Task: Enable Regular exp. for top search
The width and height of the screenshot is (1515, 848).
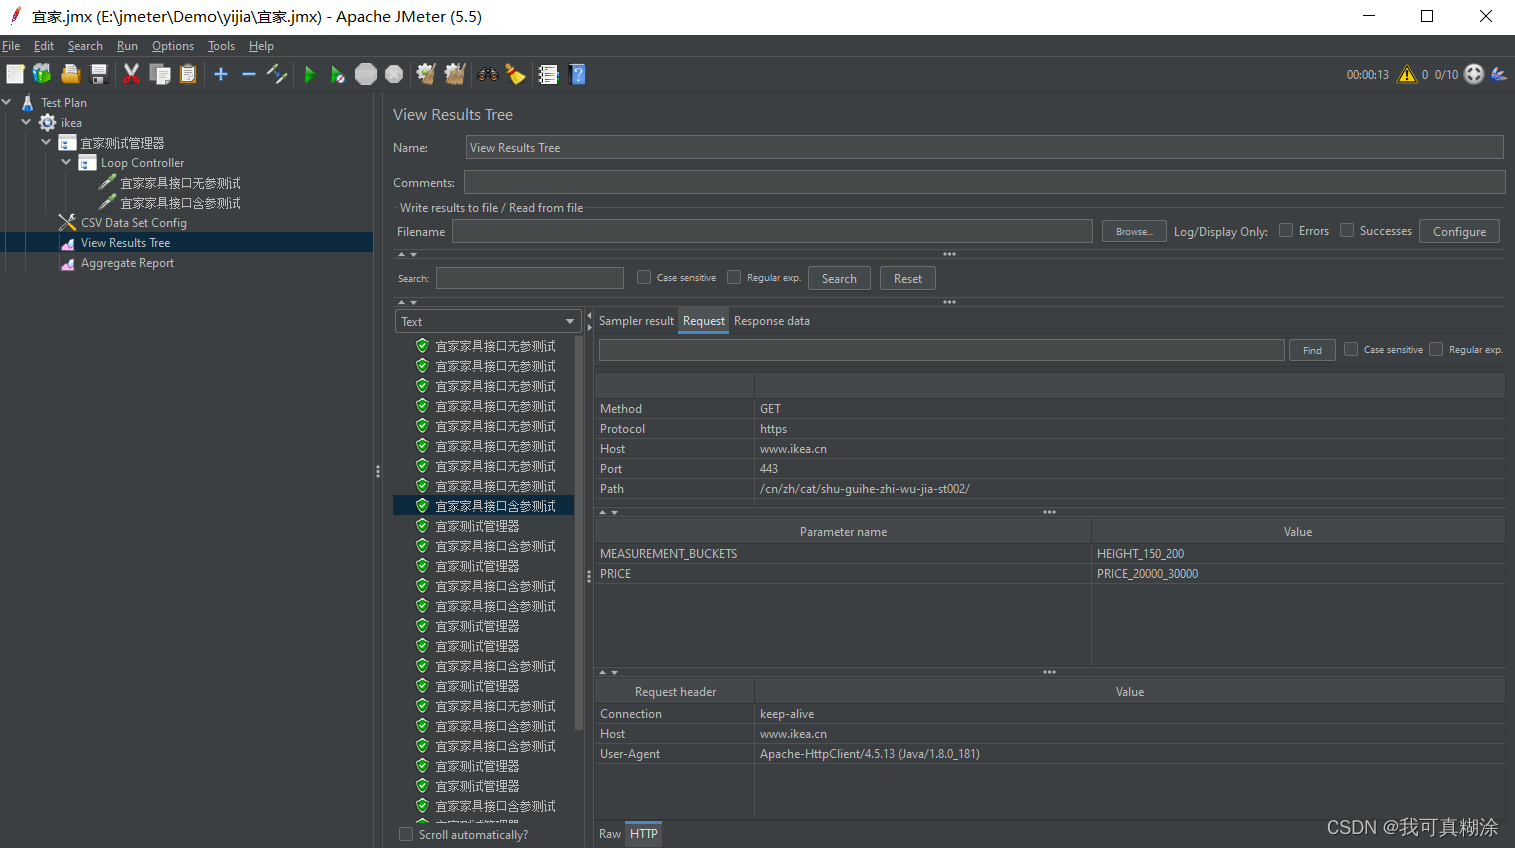Action: [x=734, y=277]
